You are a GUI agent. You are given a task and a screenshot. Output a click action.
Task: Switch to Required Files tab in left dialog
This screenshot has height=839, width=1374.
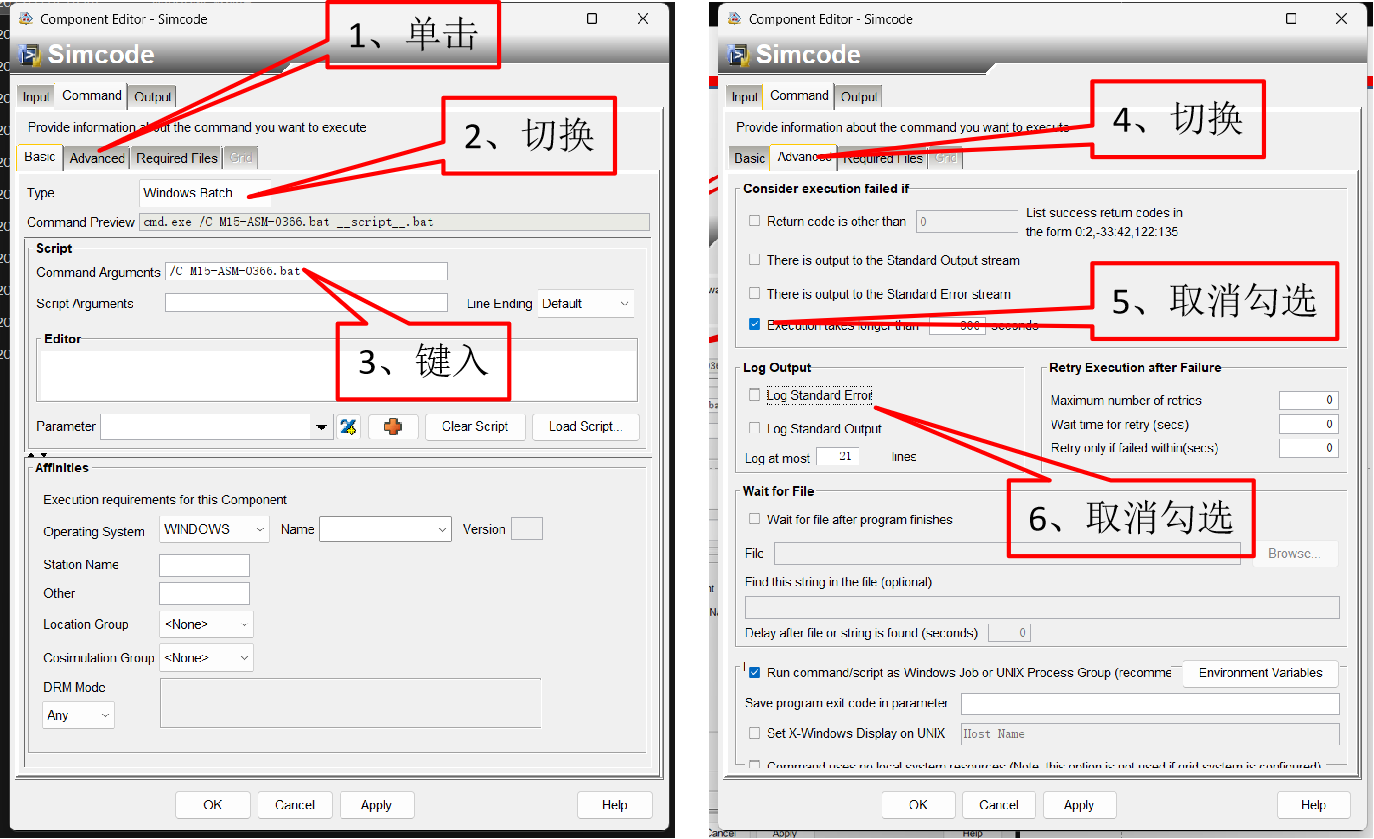tap(177, 158)
